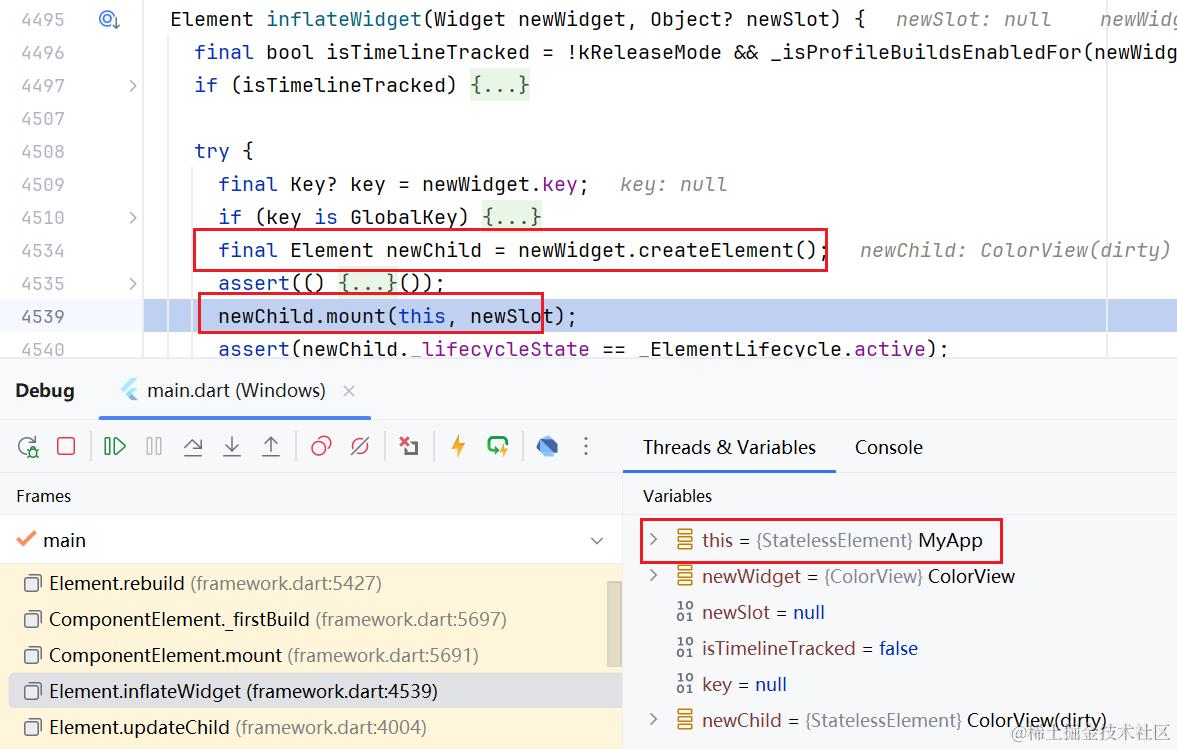Click object icon beside newWidget variable

[x=685, y=576]
